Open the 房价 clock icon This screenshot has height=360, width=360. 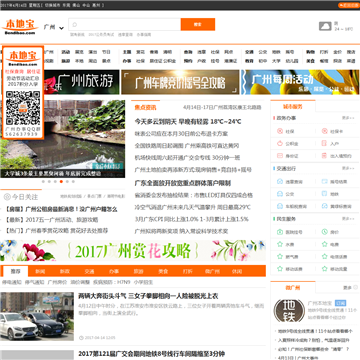click(324, 232)
